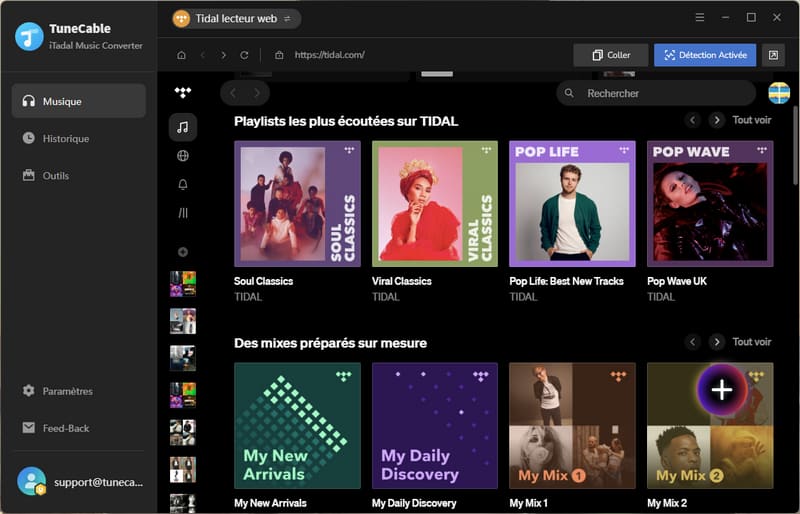800x514 pixels.
Task: Click the My Mix 1 title text
Action: [x=529, y=503]
